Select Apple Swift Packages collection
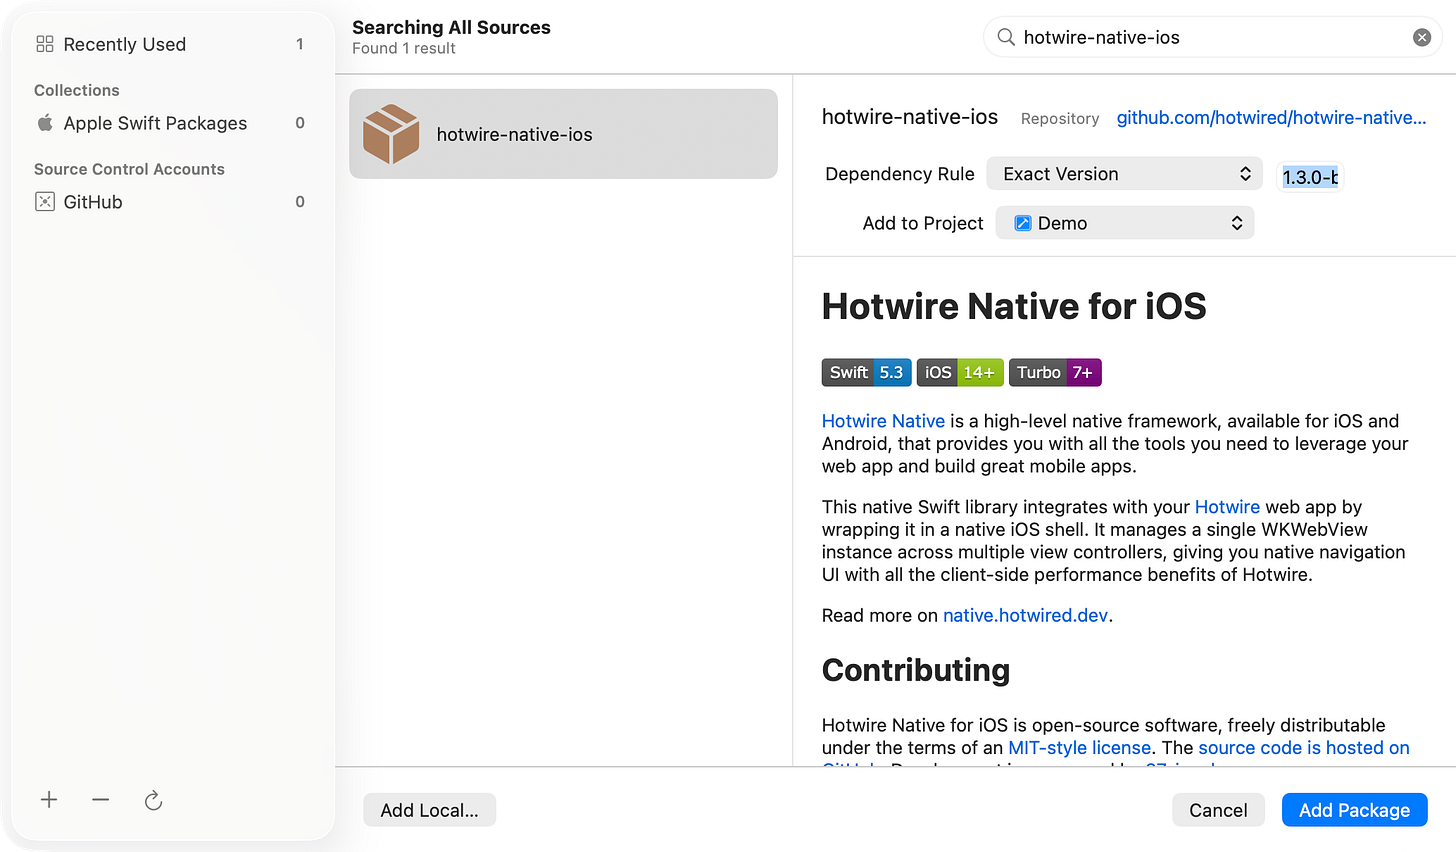The height and width of the screenshot is (852, 1456). pos(172,123)
